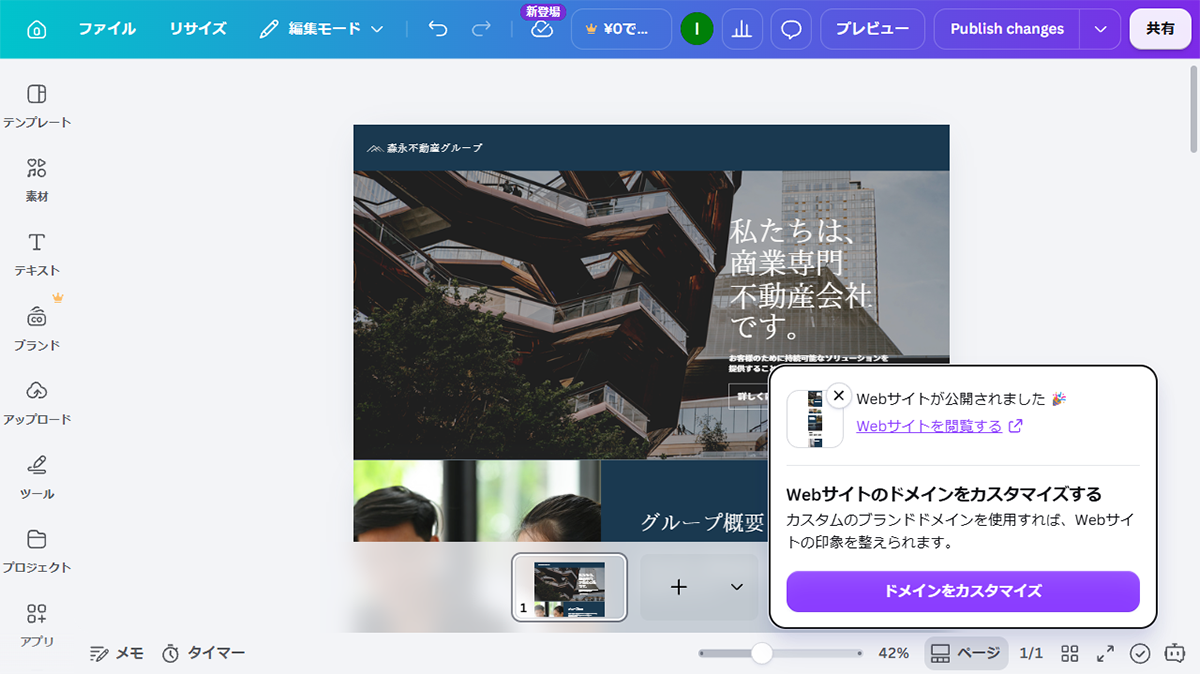Open the design checkmark icon
This screenshot has height=674, width=1200.
click(x=1140, y=653)
